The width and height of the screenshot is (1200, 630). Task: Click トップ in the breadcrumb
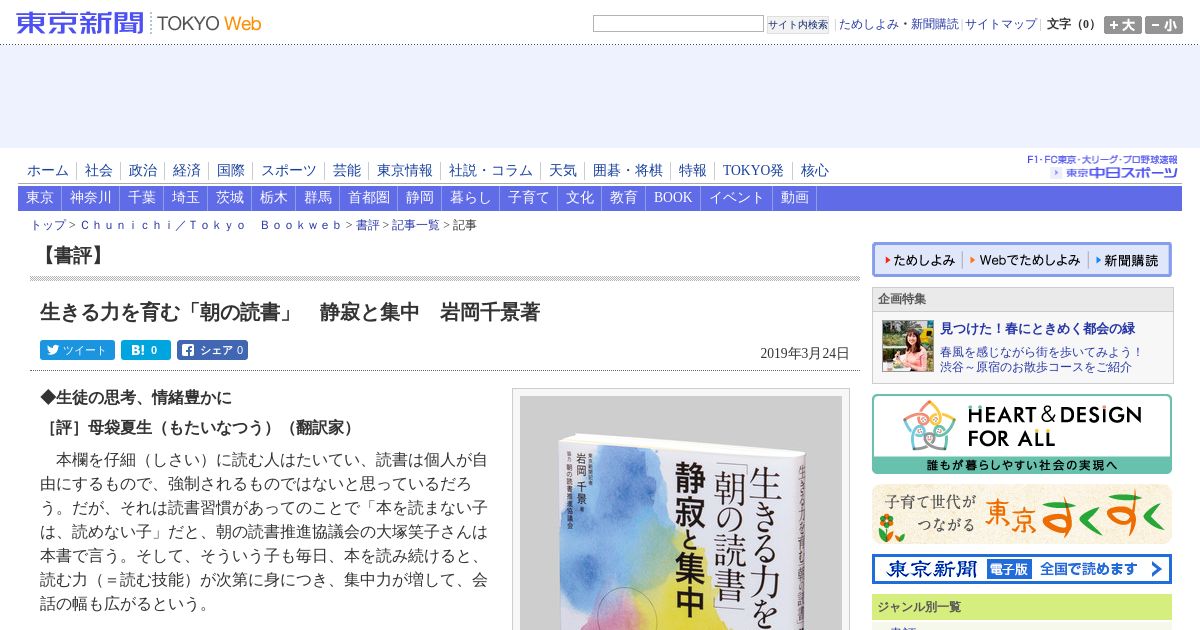(48, 226)
